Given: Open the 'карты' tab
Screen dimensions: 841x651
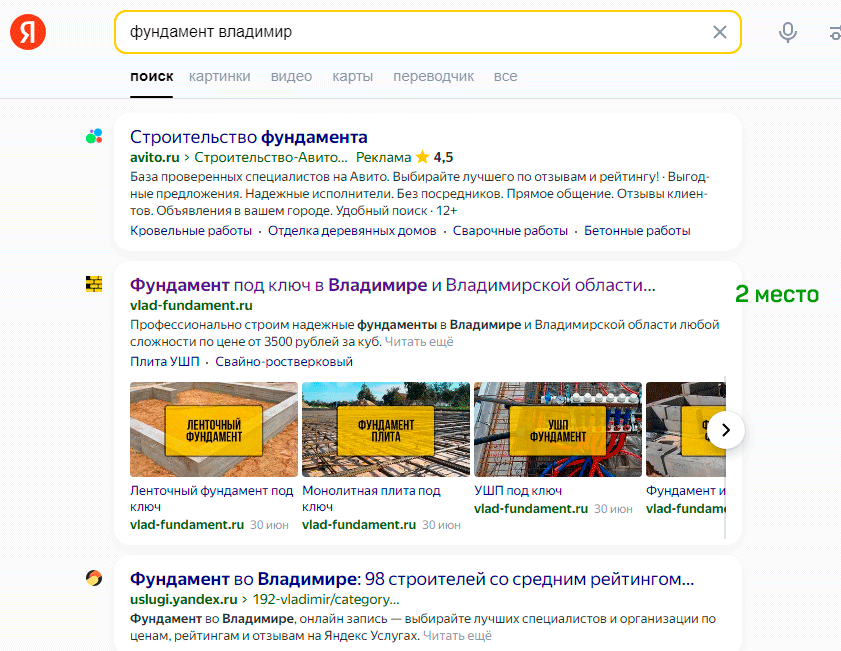Looking at the screenshot, I should pyautogui.click(x=352, y=76).
